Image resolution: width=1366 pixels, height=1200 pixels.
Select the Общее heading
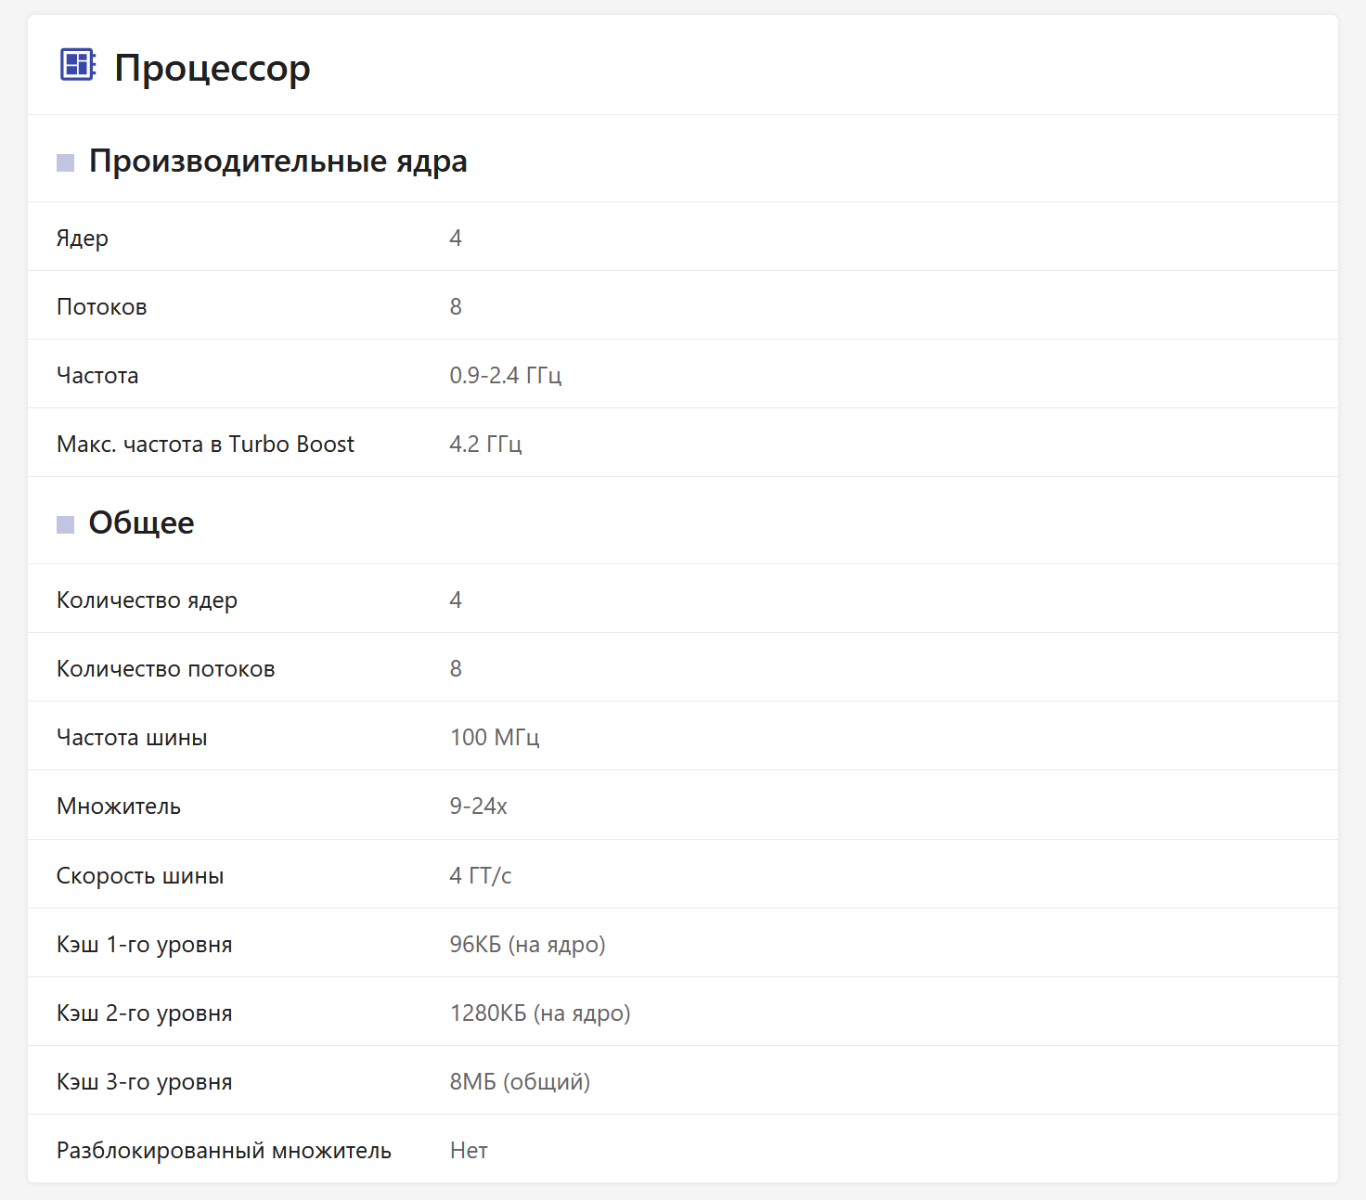pyautogui.click(x=141, y=523)
